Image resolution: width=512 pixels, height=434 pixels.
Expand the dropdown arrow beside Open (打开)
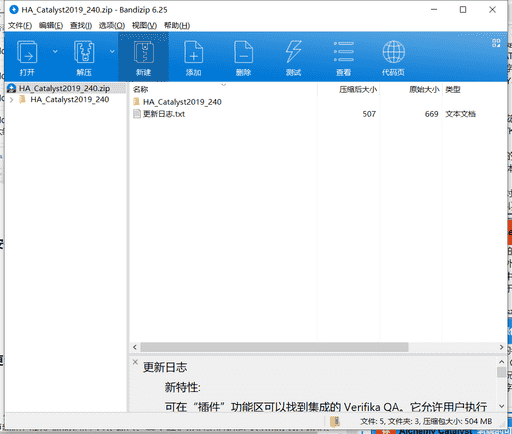click(x=55, y=51)
